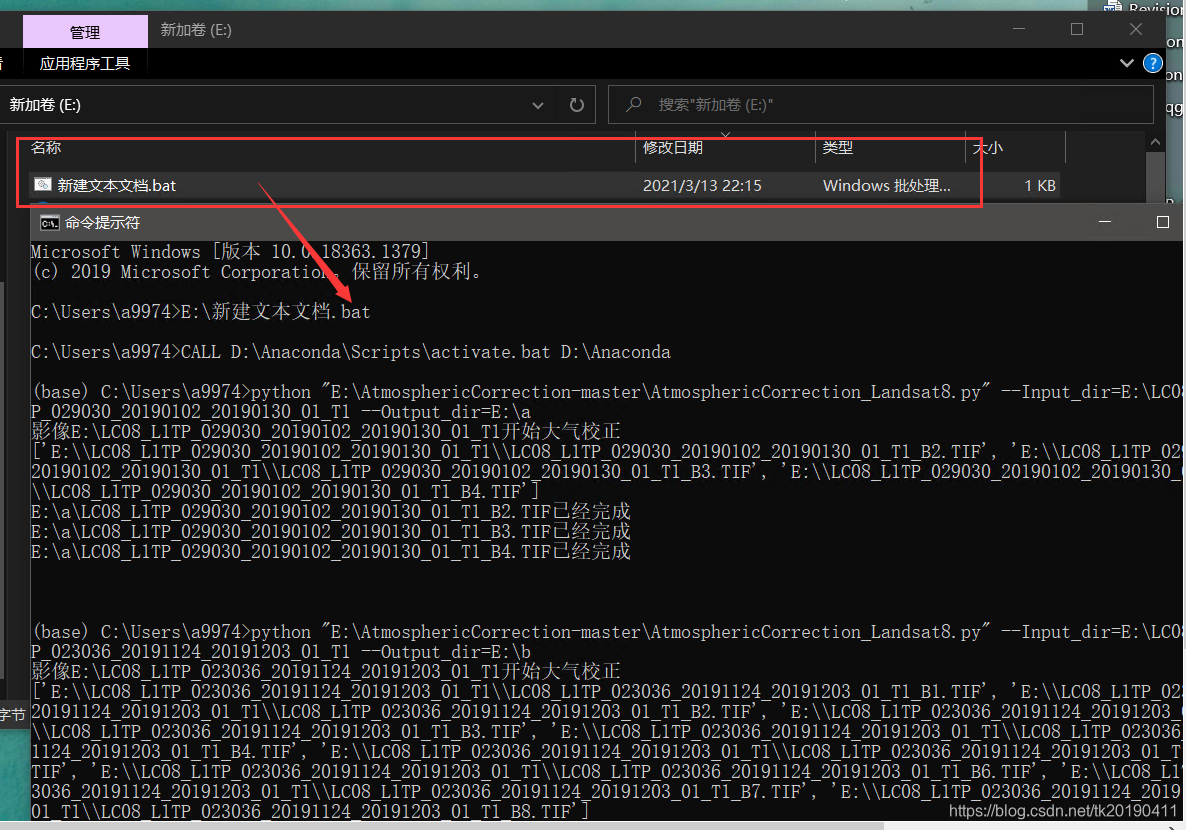
Task: Click the 命令提示符 title text
Action: coord(102,222)
